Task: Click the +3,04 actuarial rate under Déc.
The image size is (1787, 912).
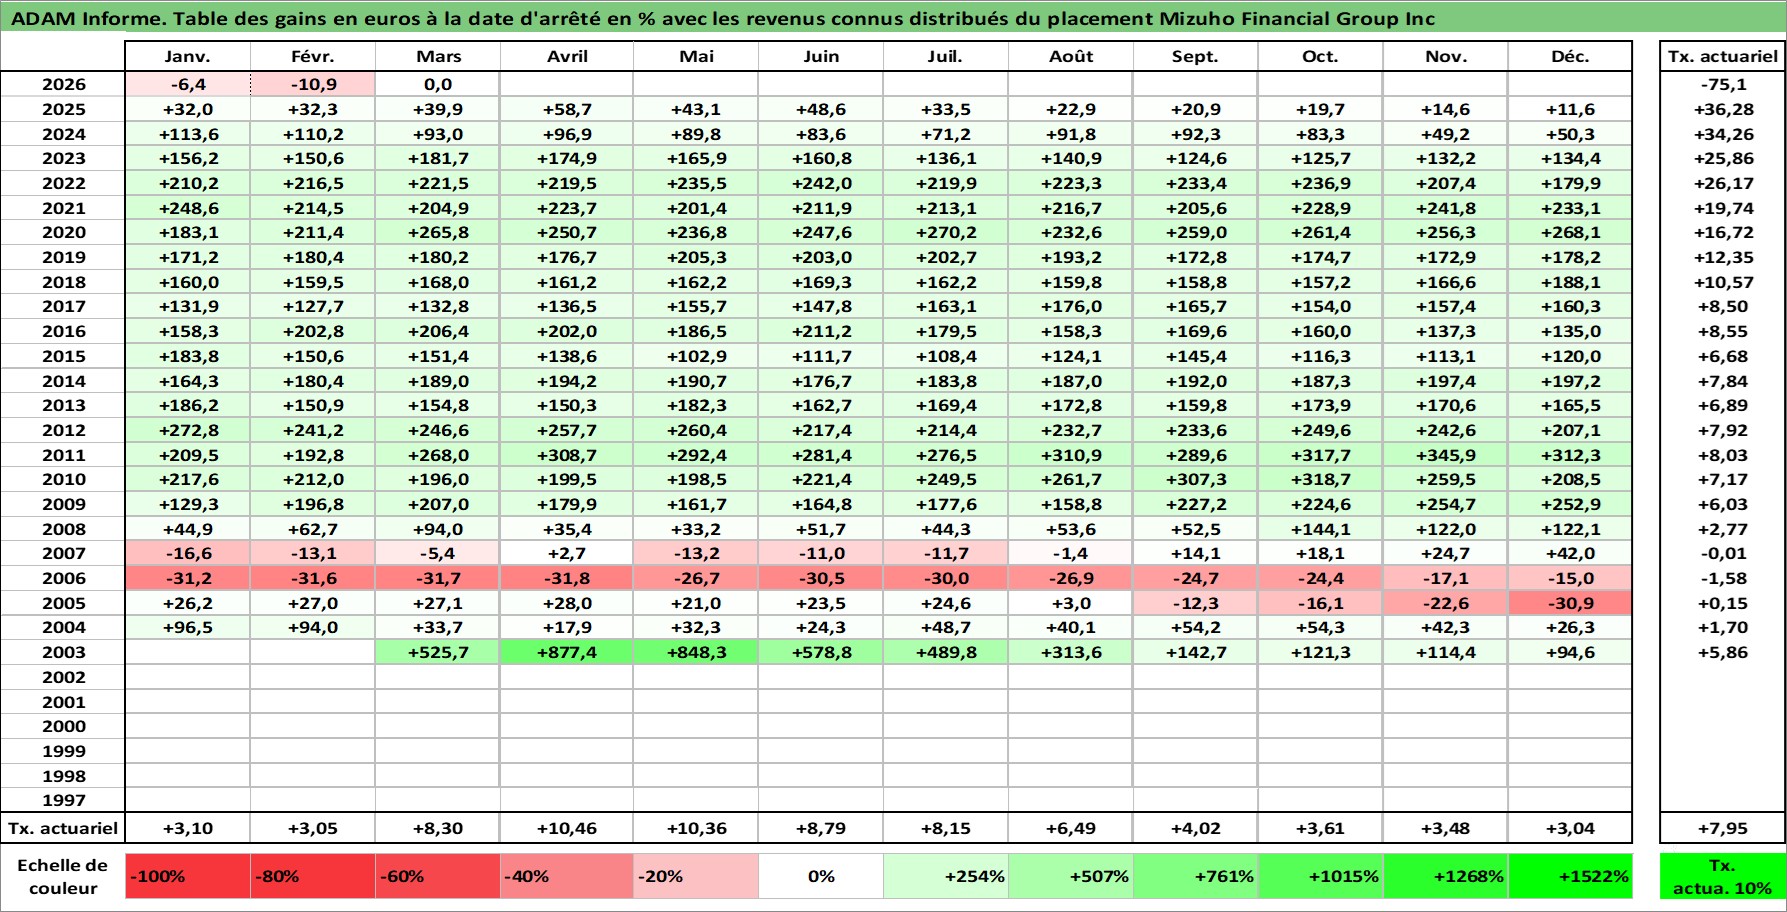Action: click(1570, 828)
